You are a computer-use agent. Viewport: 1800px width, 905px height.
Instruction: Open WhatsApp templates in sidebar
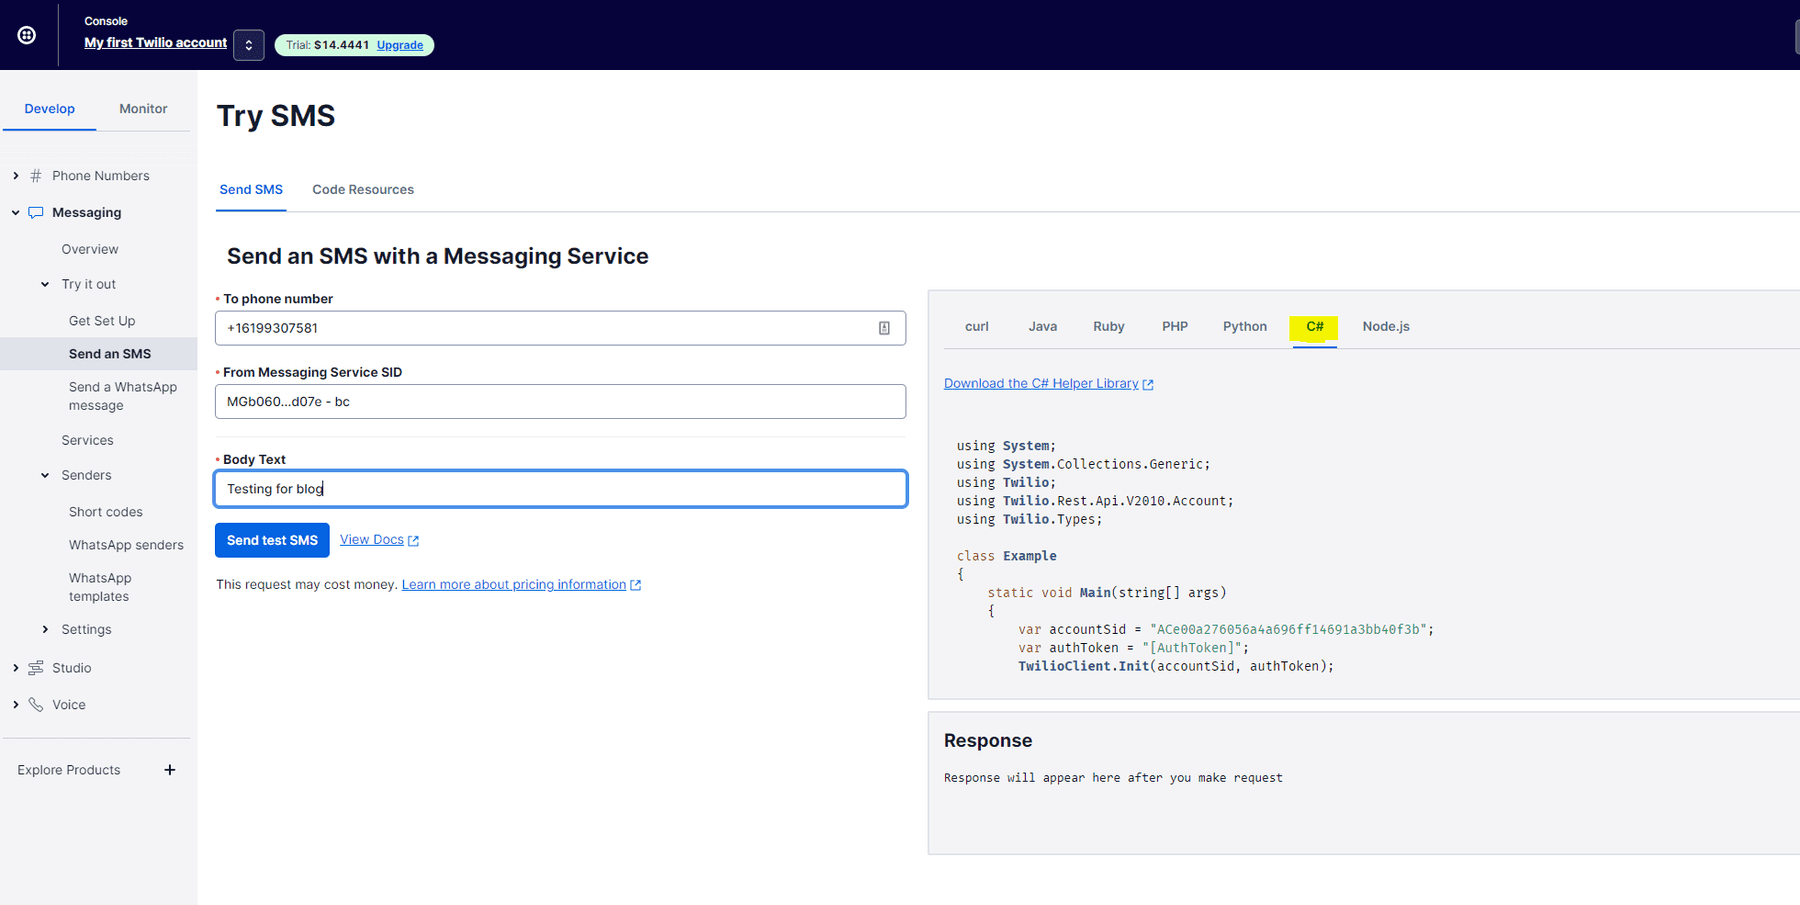point(100,587)
